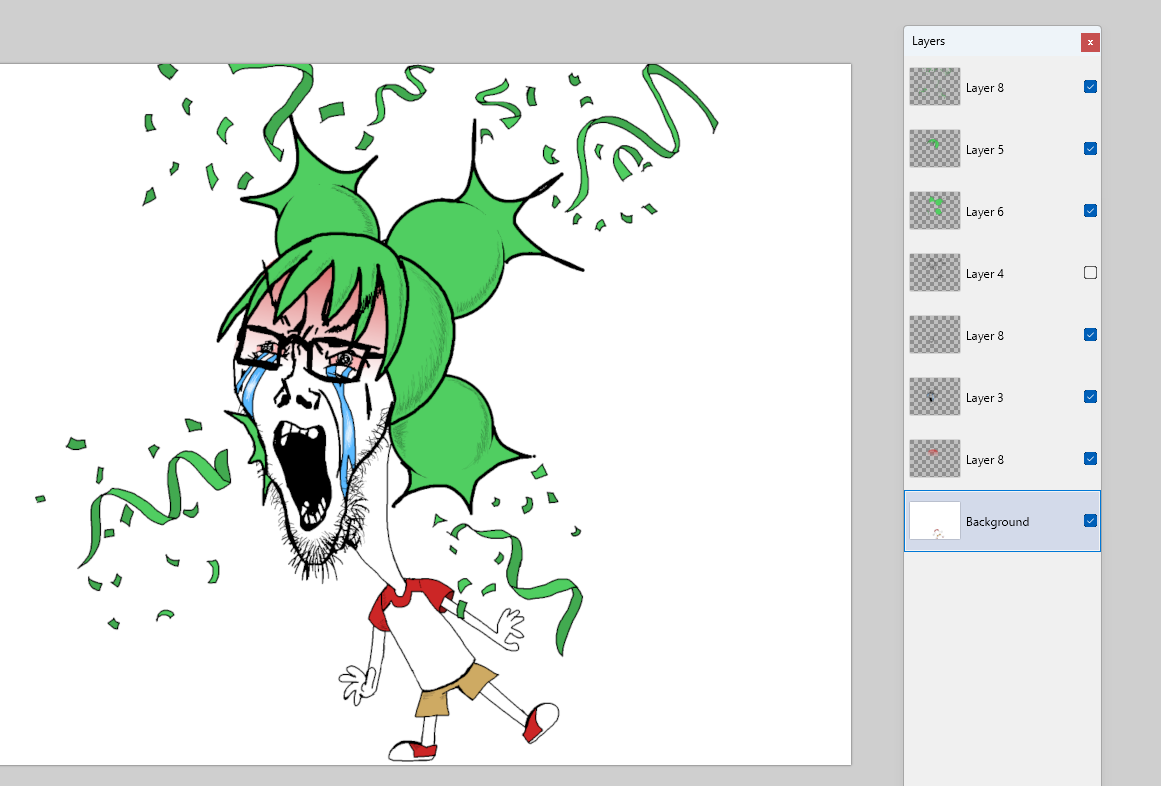Click the Background layer thumbnail
The height and width of the screenshot is (786, 1161).
[934, 521]
